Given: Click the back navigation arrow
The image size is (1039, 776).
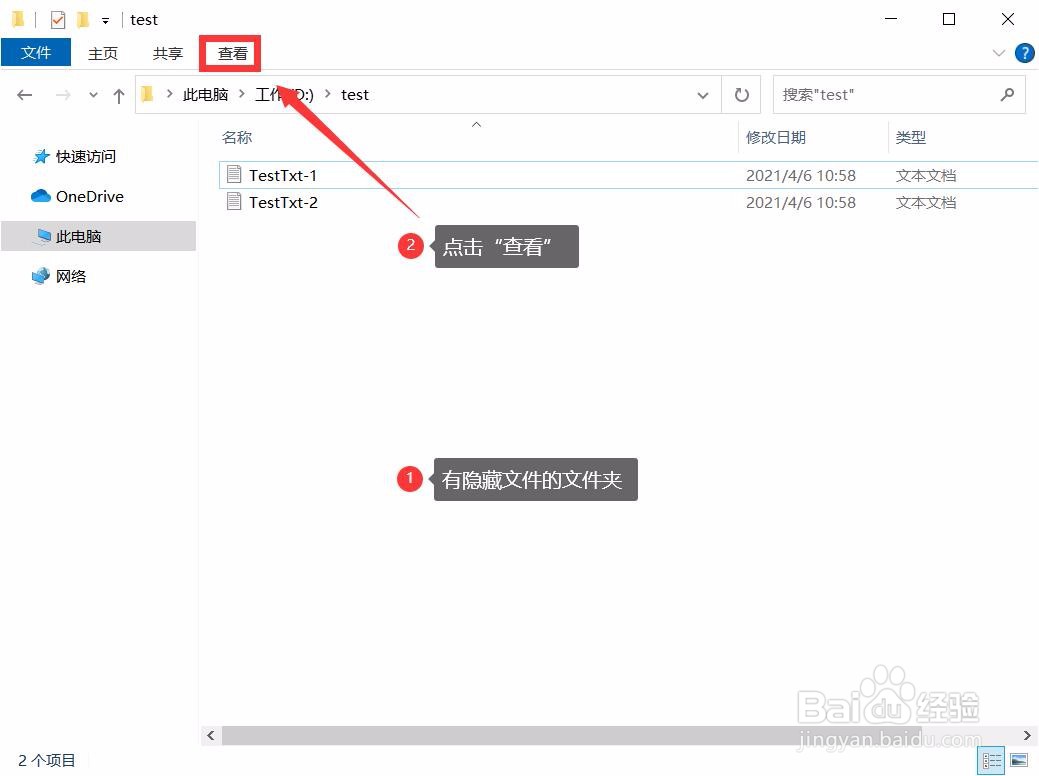Looking at the screenshot, I should [x=24, y=94].
